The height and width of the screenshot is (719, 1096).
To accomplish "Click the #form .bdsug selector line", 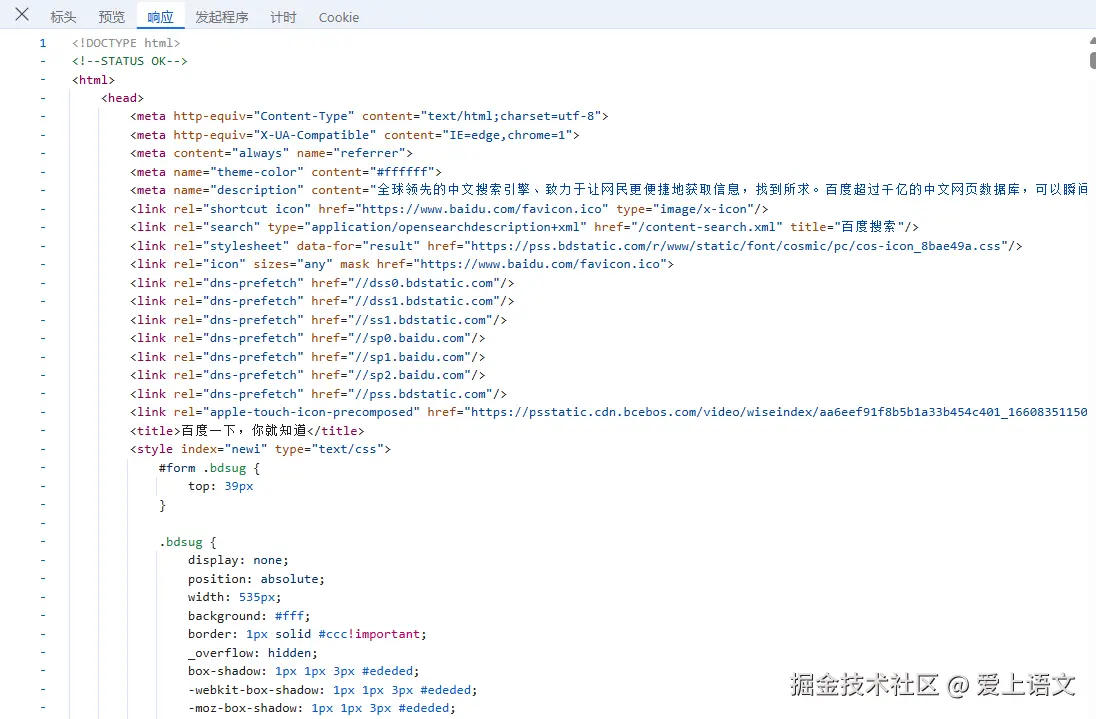I will [x=210, y=468].
